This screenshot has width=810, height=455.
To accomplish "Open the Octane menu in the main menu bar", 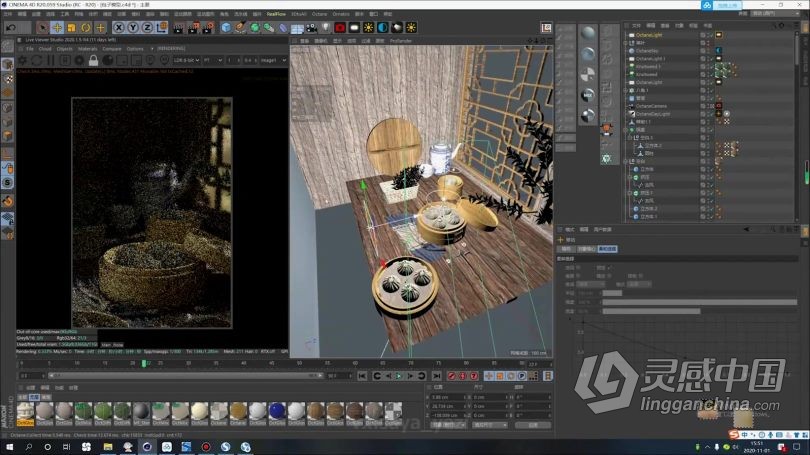I will (x=319, y=14).
